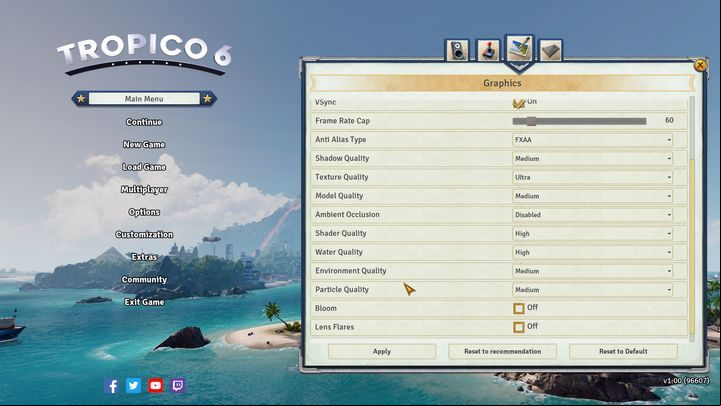Open the Controls joystick settings tab
The height and width of the screenshot is (406, 721).
pos(488,50)
